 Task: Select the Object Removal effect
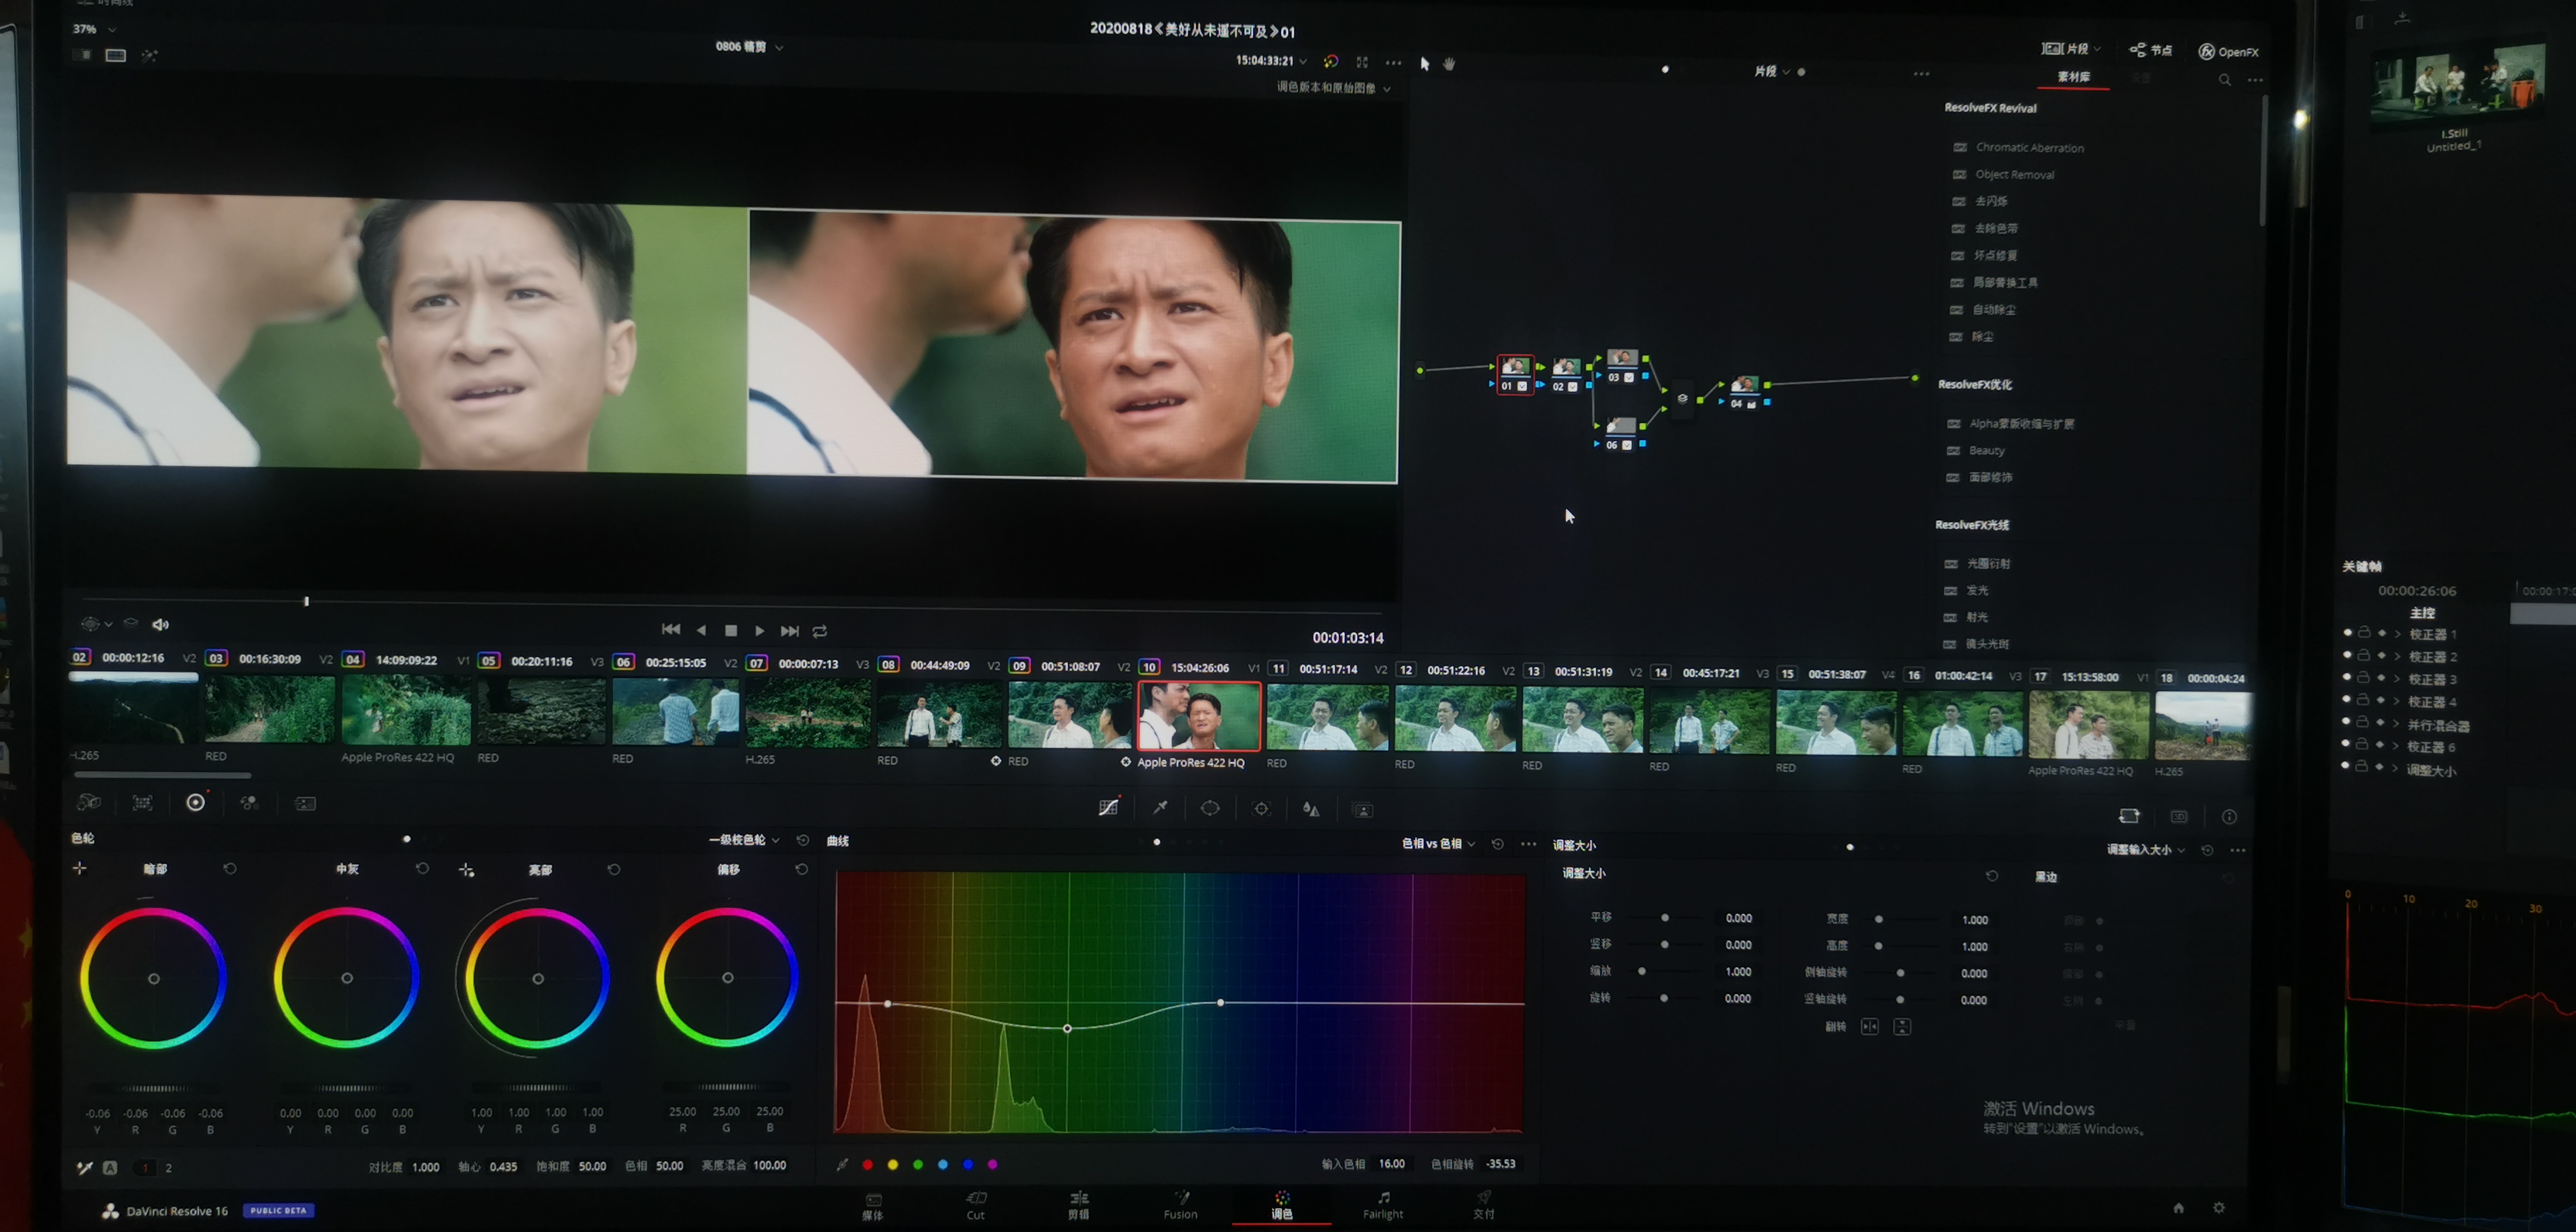2014,174
